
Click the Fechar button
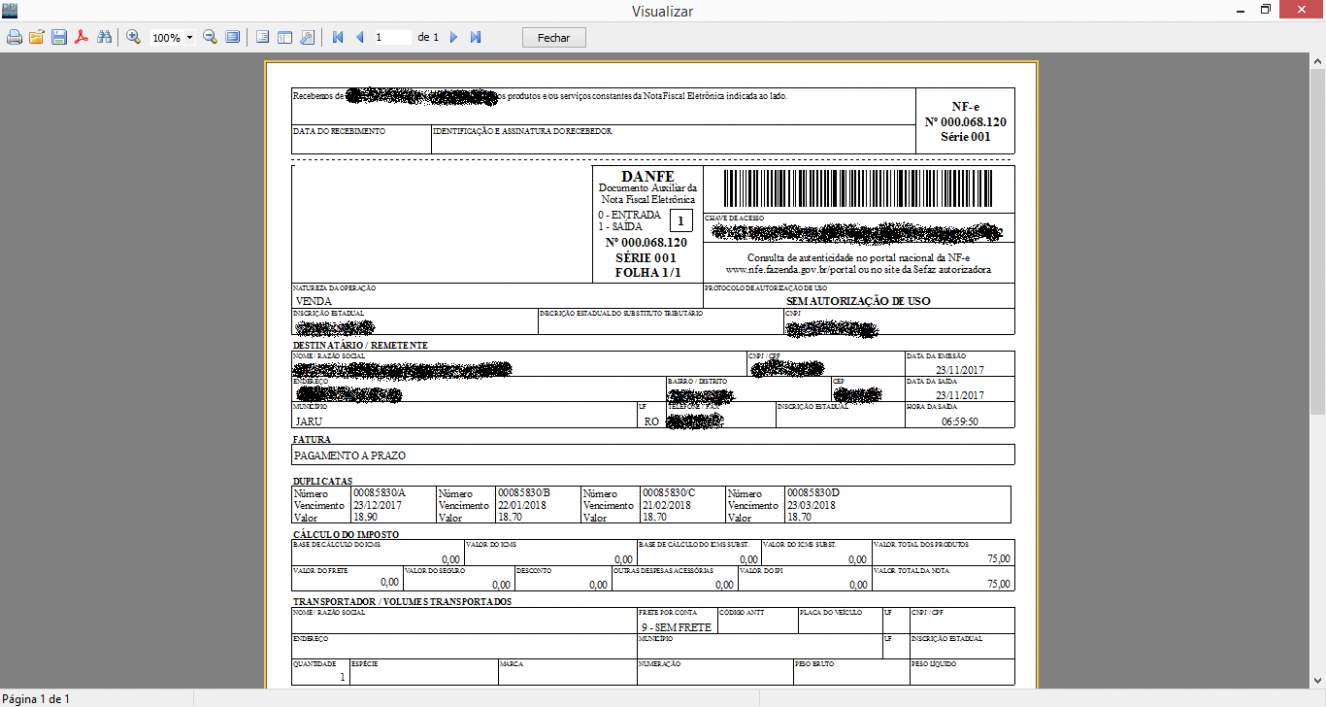click(554, 37)
